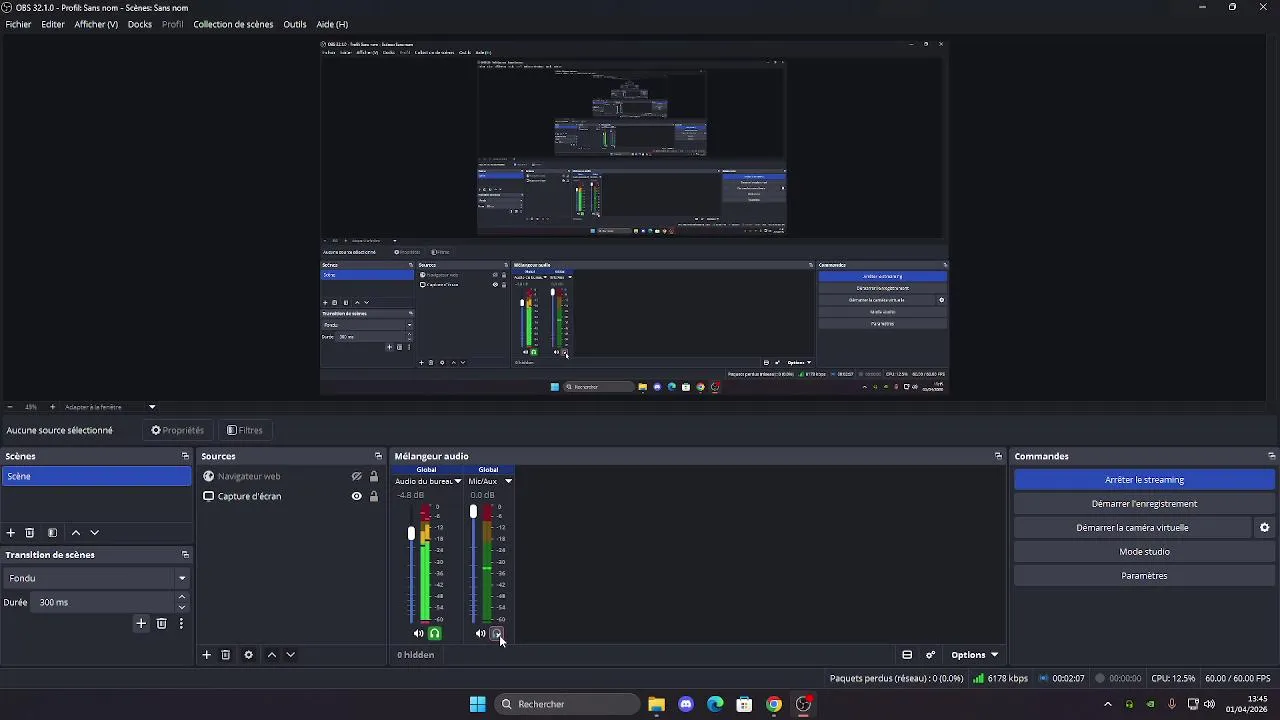Viewport: 1280px width, 720px height.
Task: Open advanced audio properties gears icon
Action: click(x=931, y=655)
